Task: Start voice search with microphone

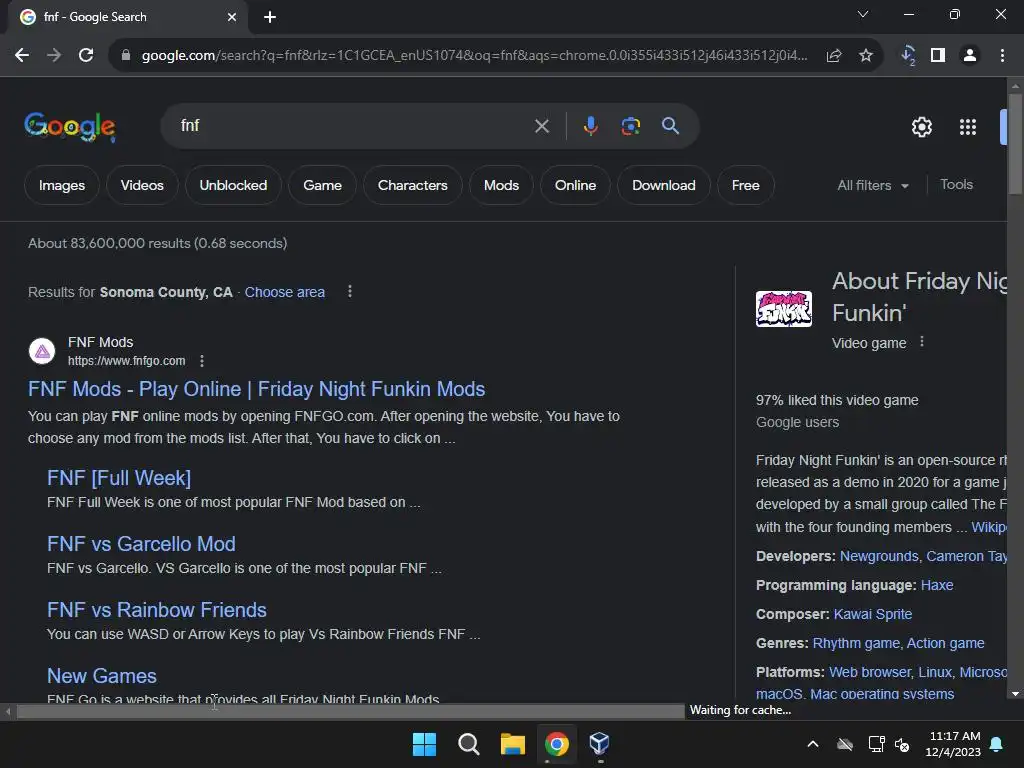Action: point(590,126)
